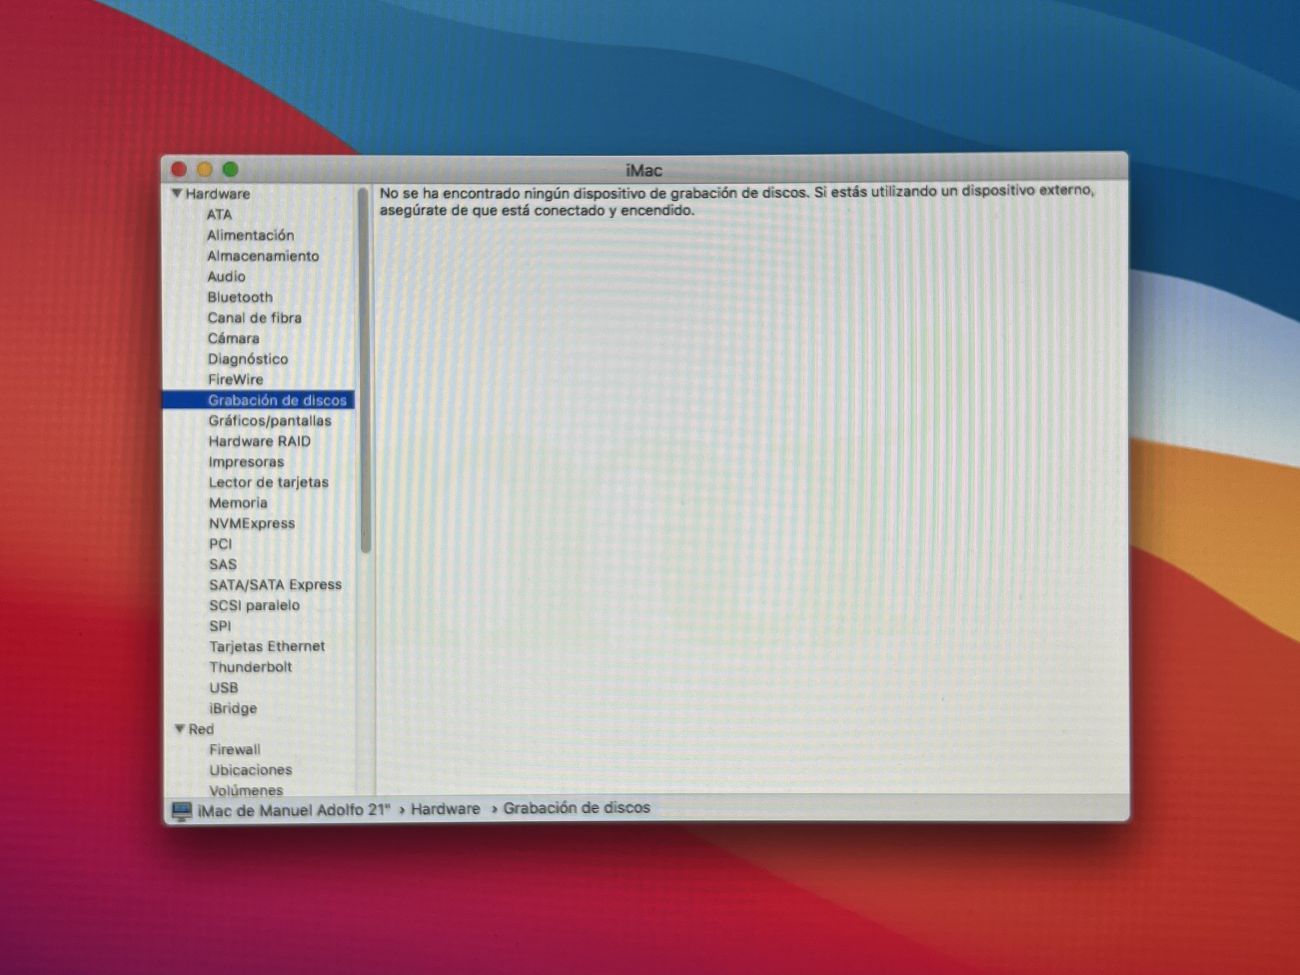This screenshot has height=975, width=1300.
Task: Click the Hardware category header label
Action: (218, 194)
